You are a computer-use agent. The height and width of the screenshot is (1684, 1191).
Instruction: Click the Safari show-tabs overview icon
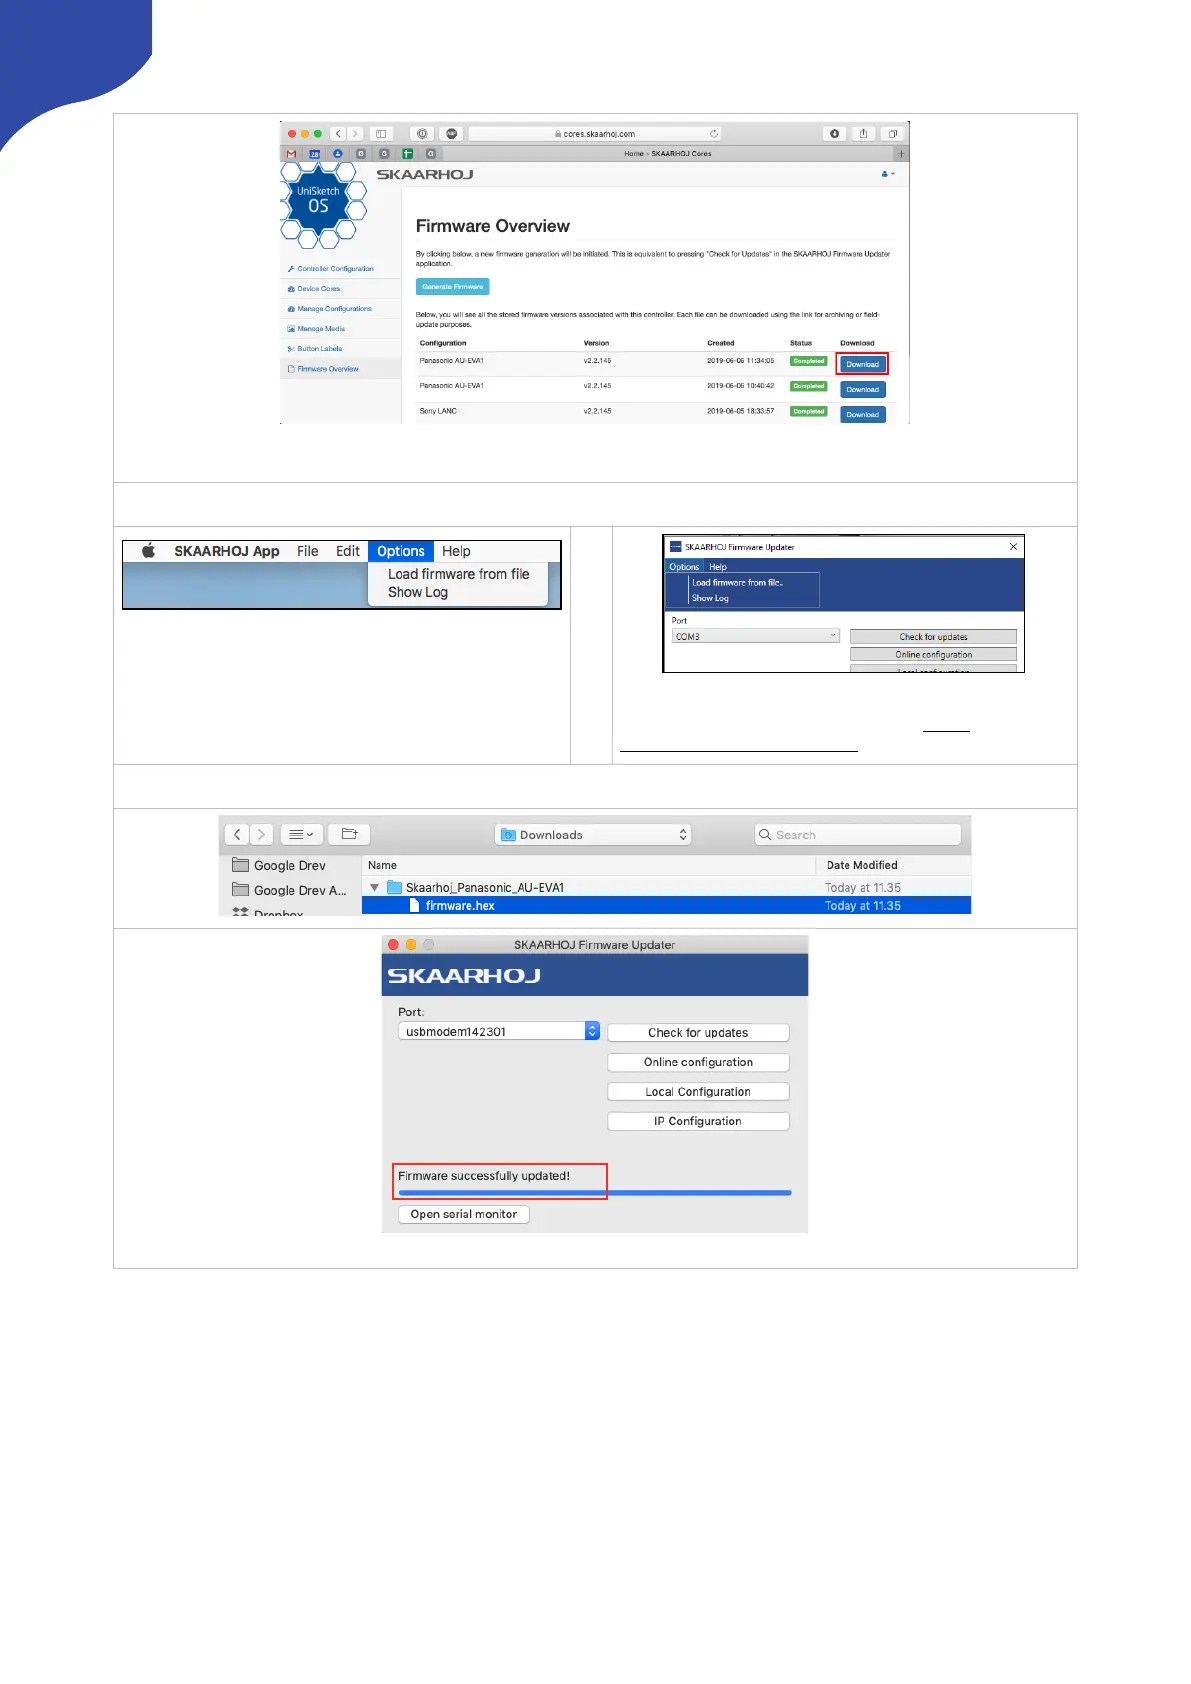(893, 133)
